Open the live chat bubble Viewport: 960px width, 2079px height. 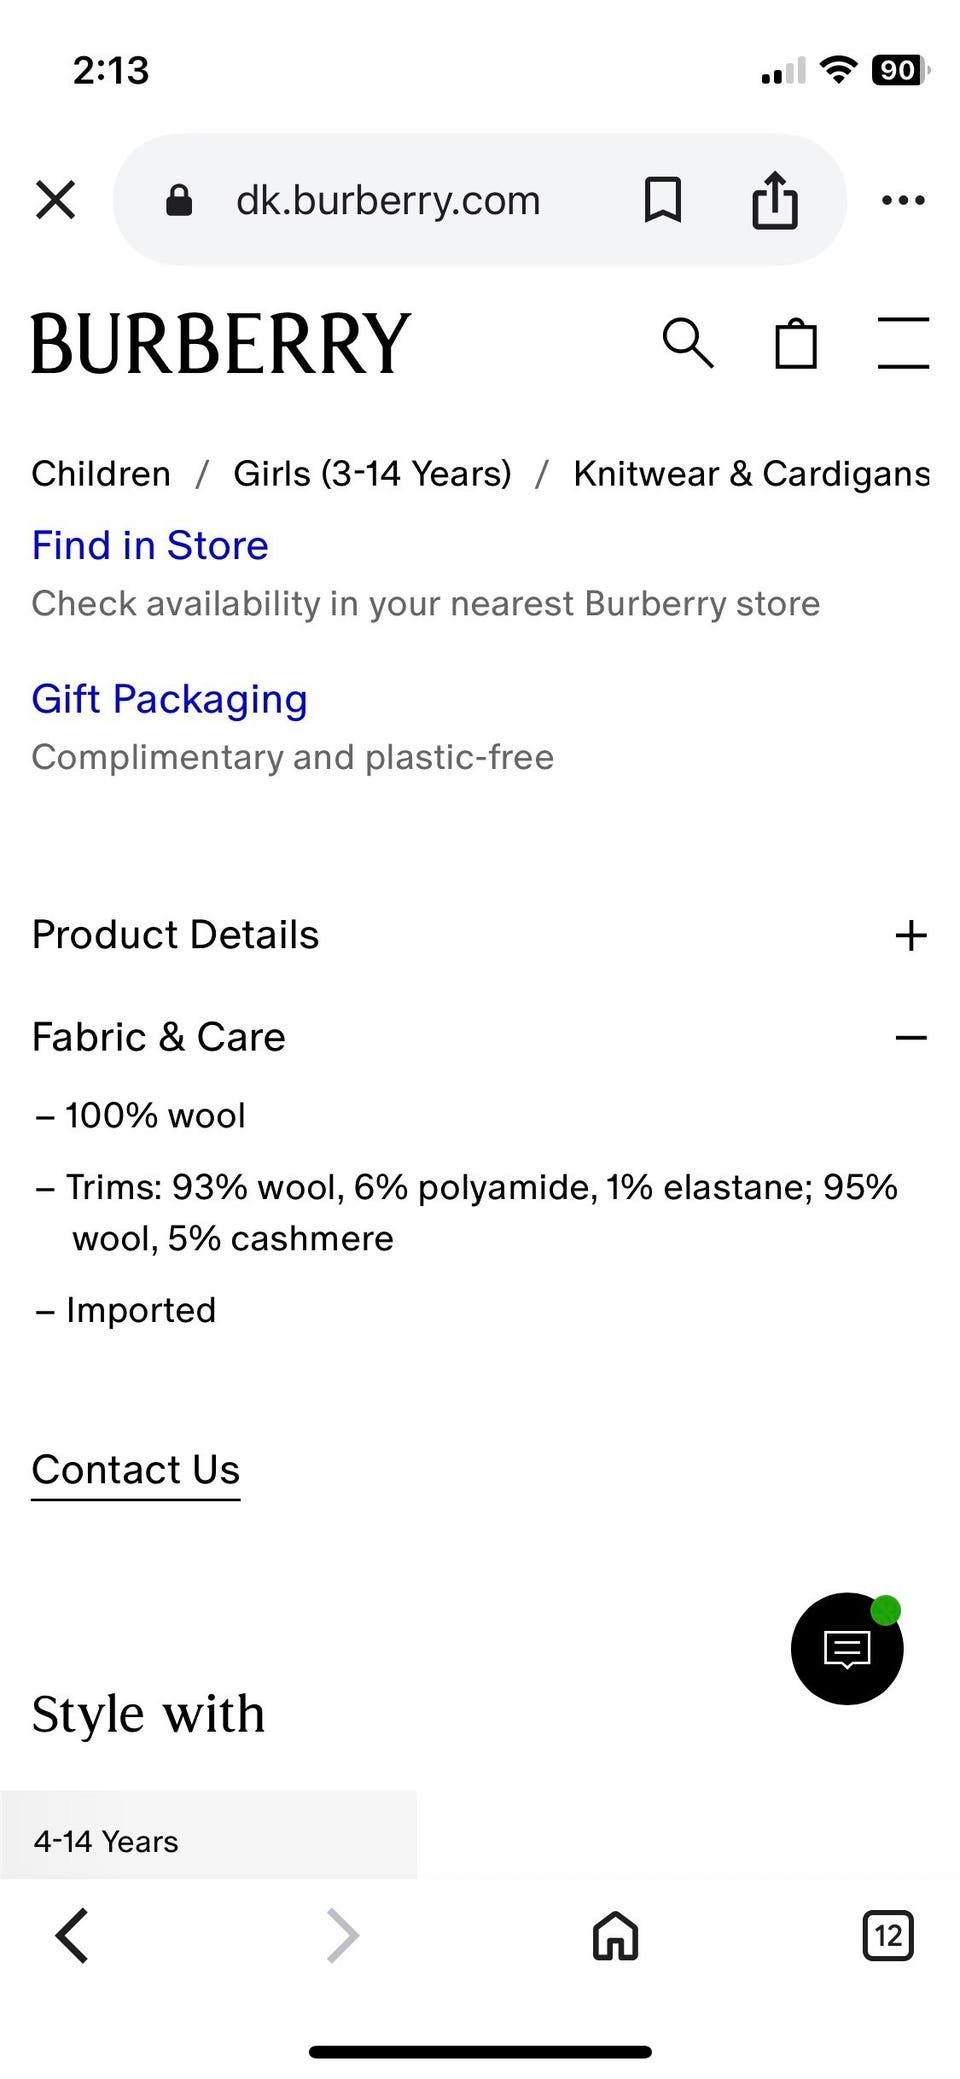pyautogui.click(x=847, y=1648)
